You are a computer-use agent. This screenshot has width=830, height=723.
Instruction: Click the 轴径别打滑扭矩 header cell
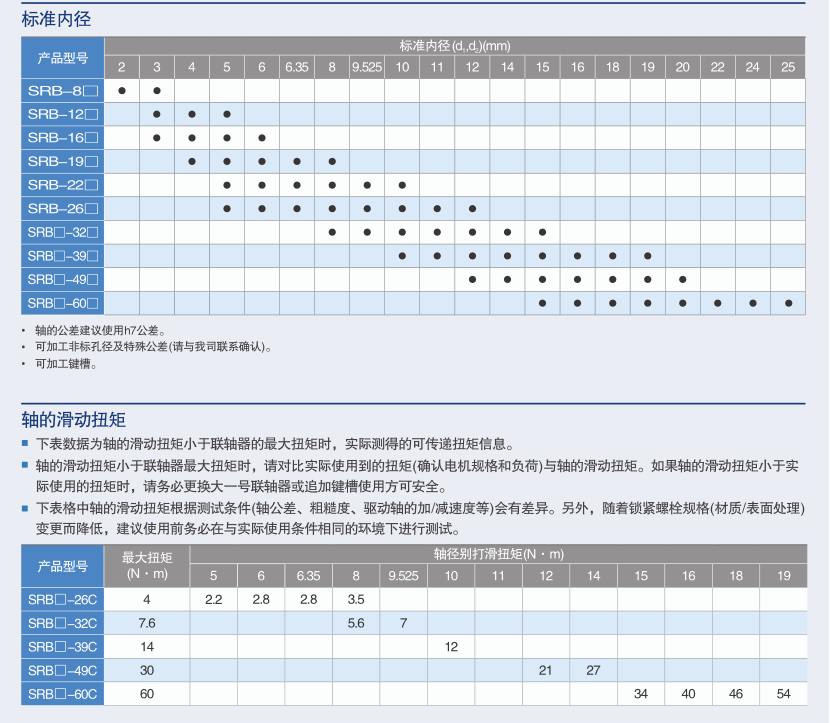click(498, 554)
